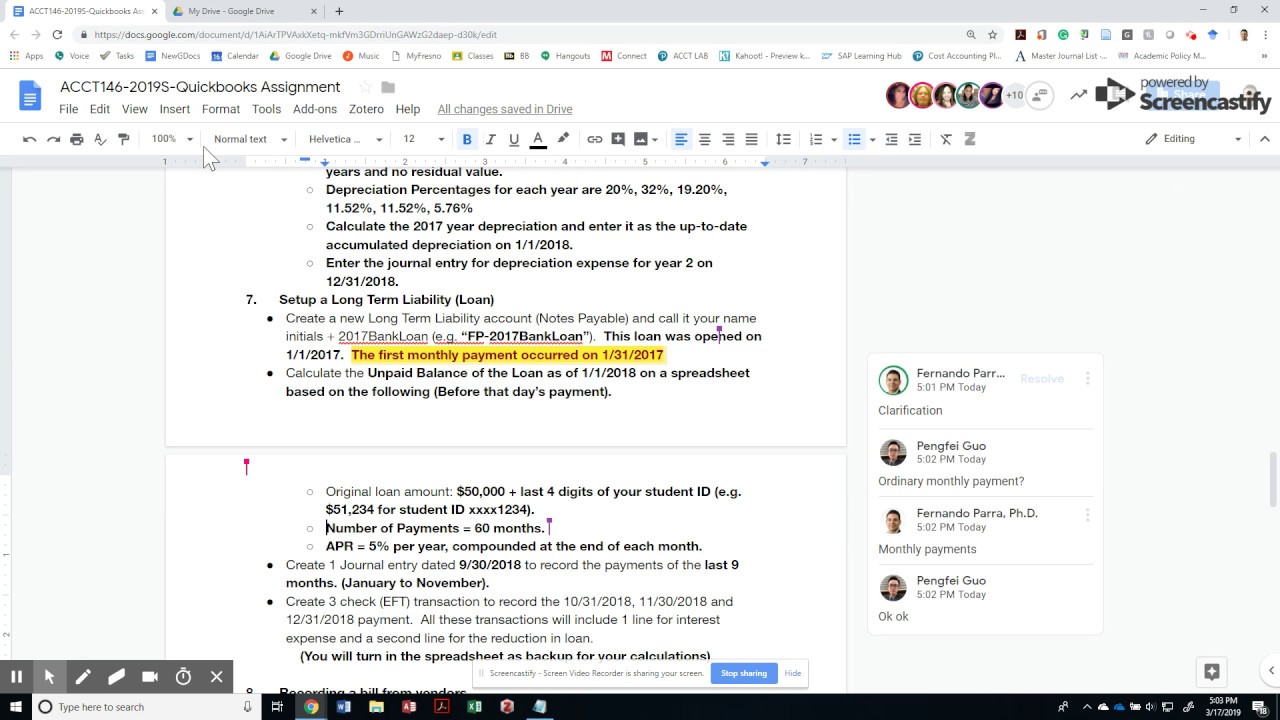Reload the page
This screenshot has width=1280, height=720.
(57, 34)
